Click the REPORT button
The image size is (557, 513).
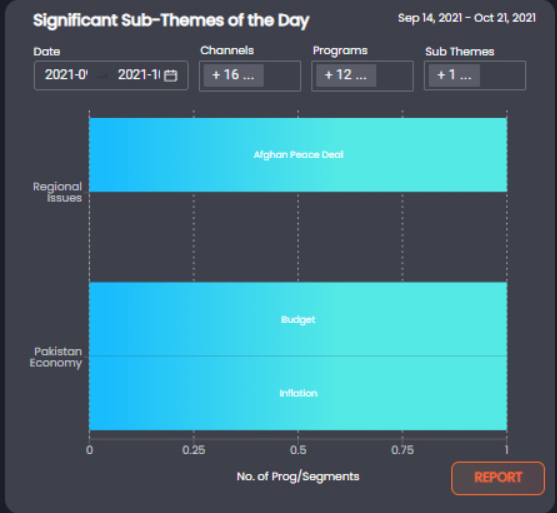coord(498,478)
